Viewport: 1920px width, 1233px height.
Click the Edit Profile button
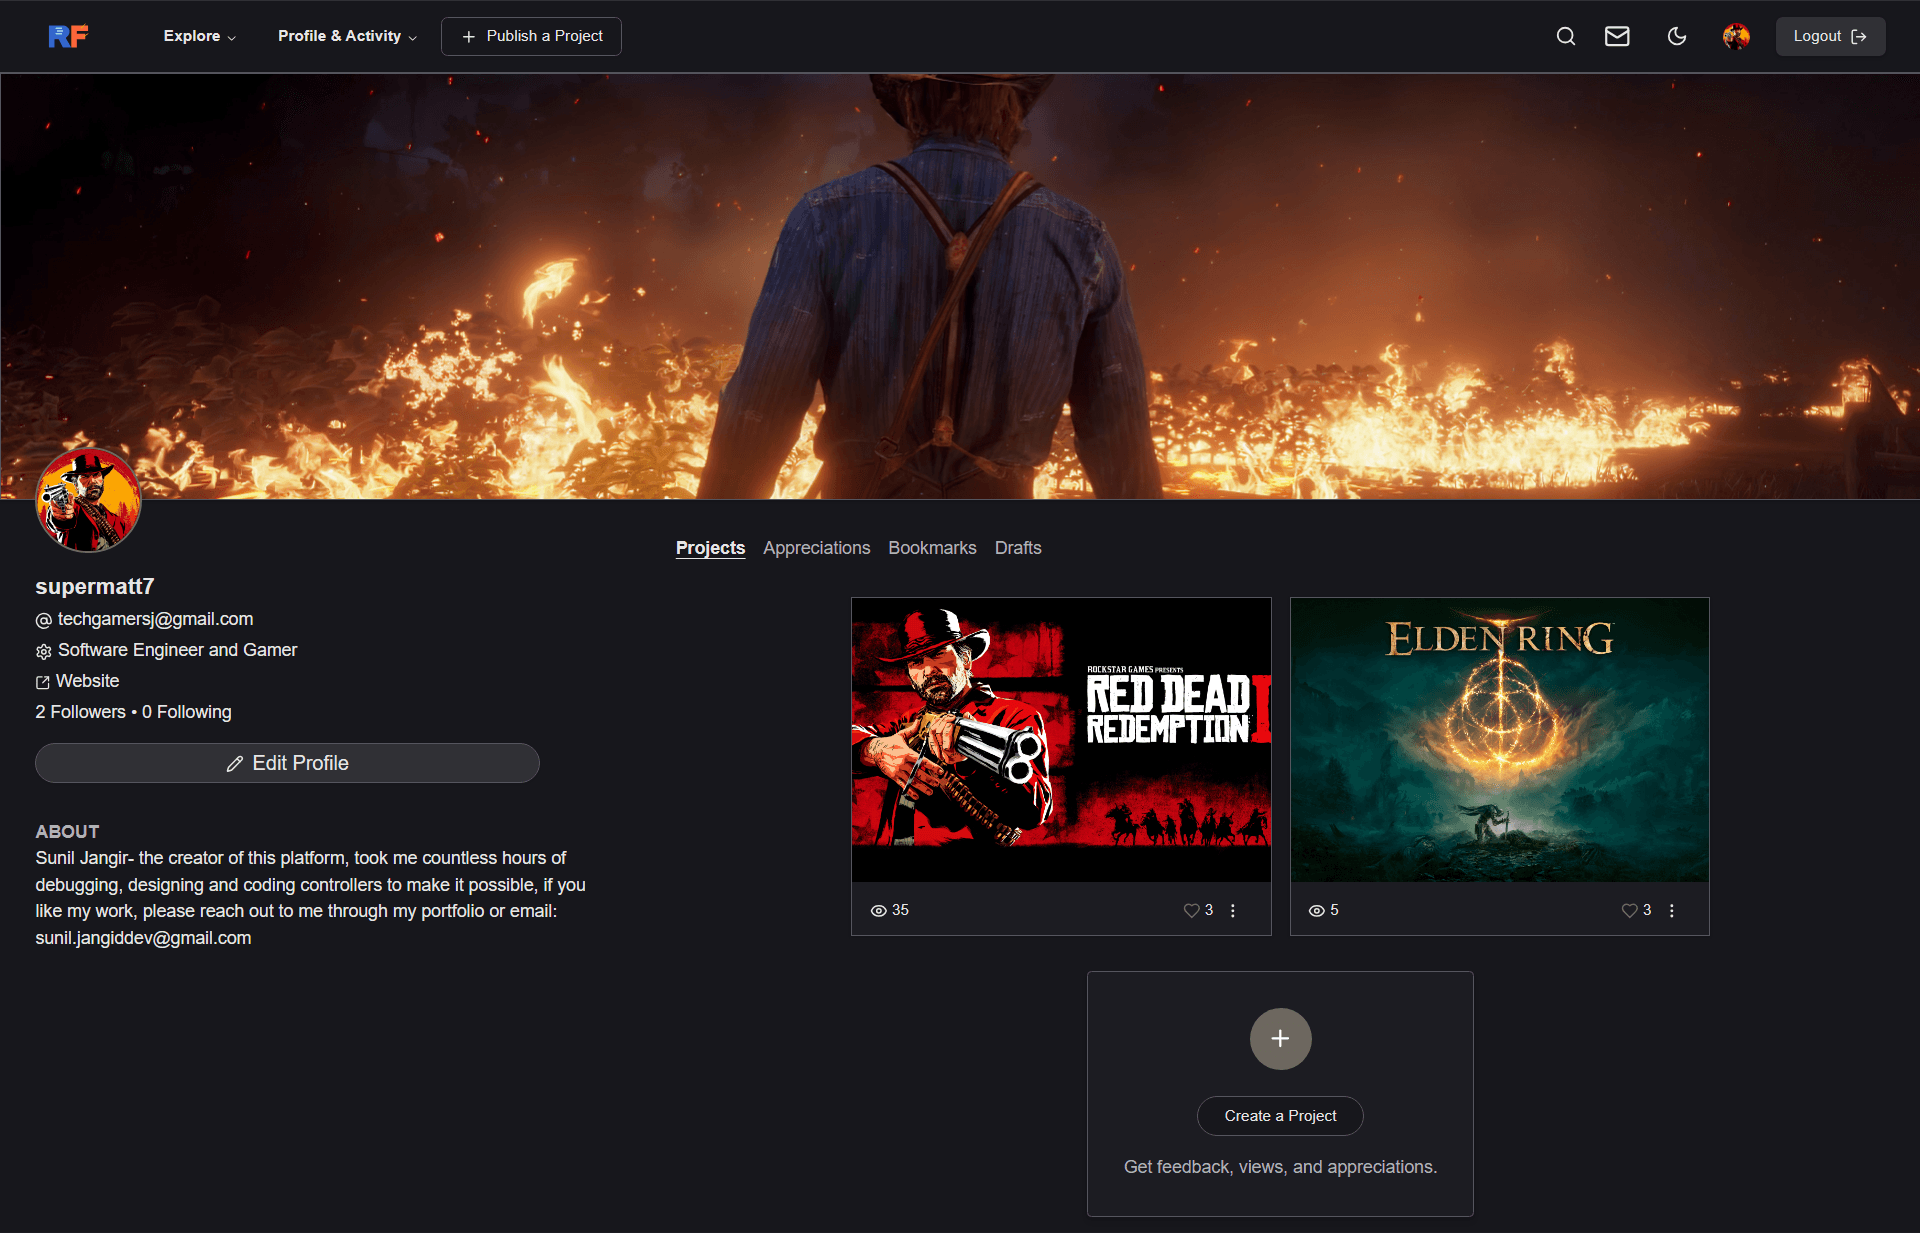(x=287, y=763)
